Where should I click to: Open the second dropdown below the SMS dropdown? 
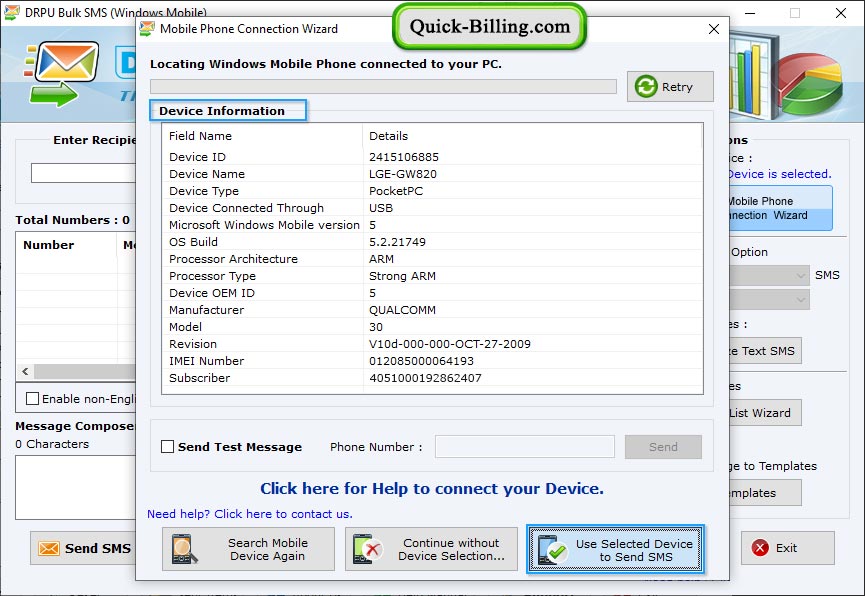point(770,300)
